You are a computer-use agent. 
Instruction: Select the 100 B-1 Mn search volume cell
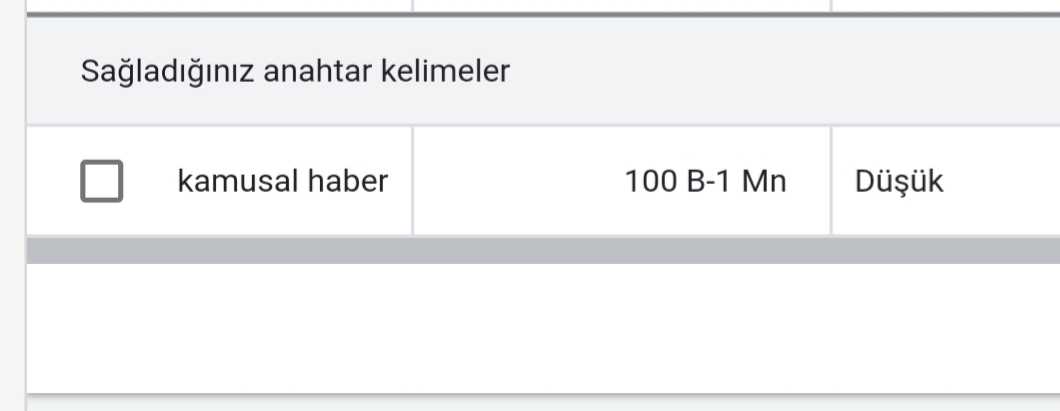(621, 181)
